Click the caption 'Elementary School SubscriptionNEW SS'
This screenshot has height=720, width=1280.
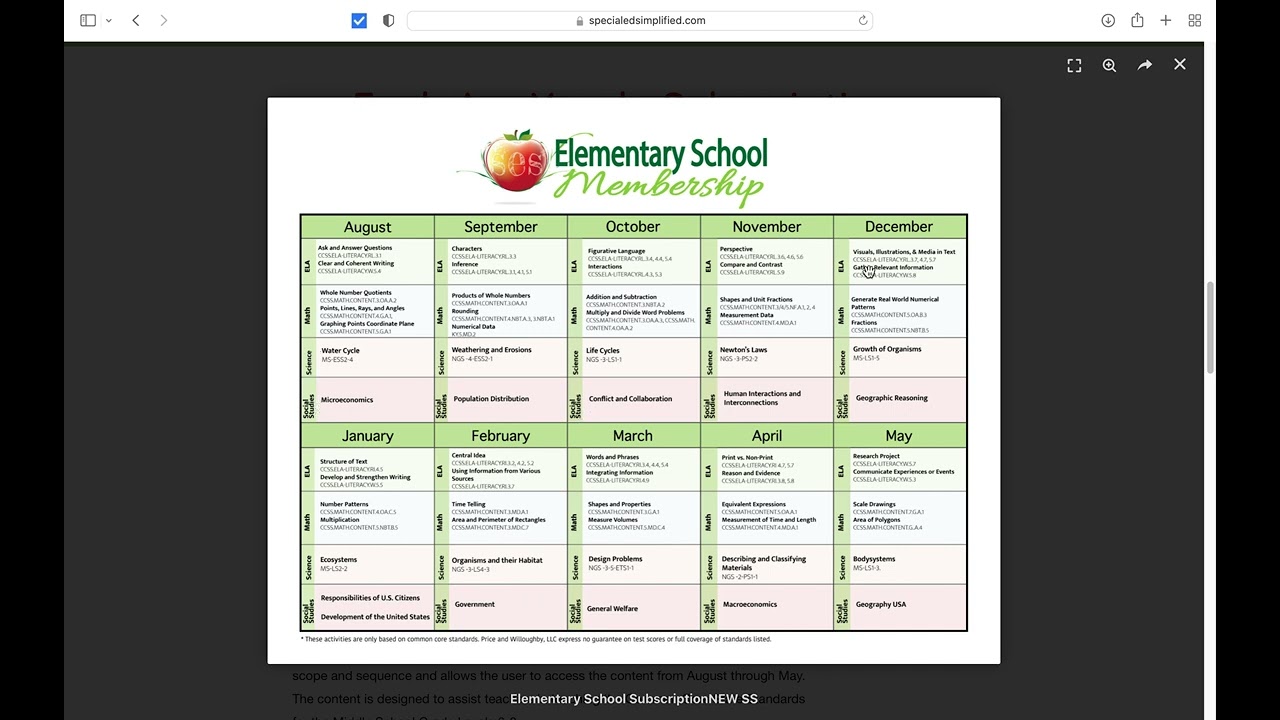click(x=634, y=699)
